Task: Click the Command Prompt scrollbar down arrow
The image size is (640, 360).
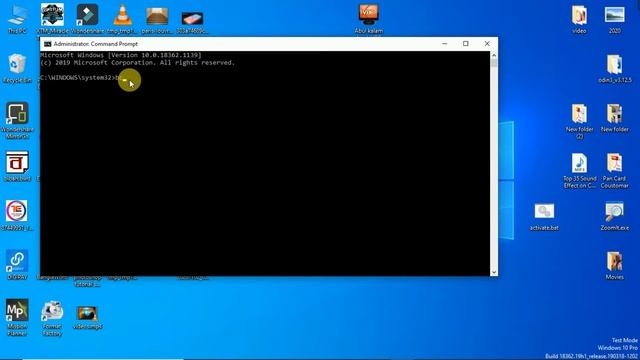Action: (x=494, y=272)
